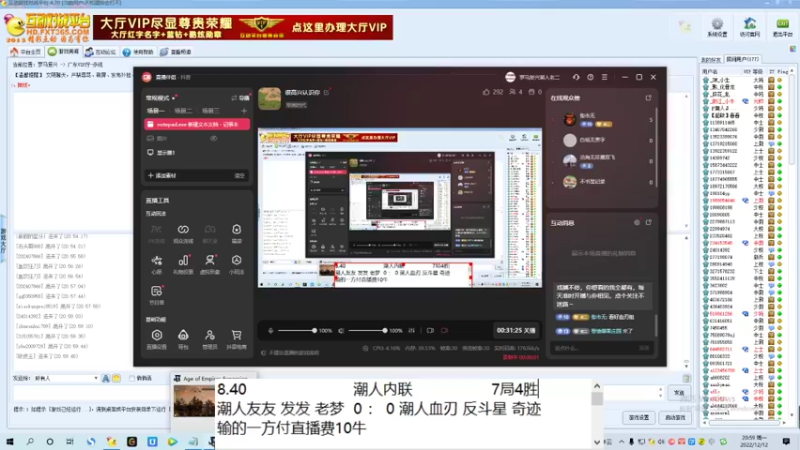Open the wish list tool
Viewport: 800px width, 450px height.
[x=157, y=264]
